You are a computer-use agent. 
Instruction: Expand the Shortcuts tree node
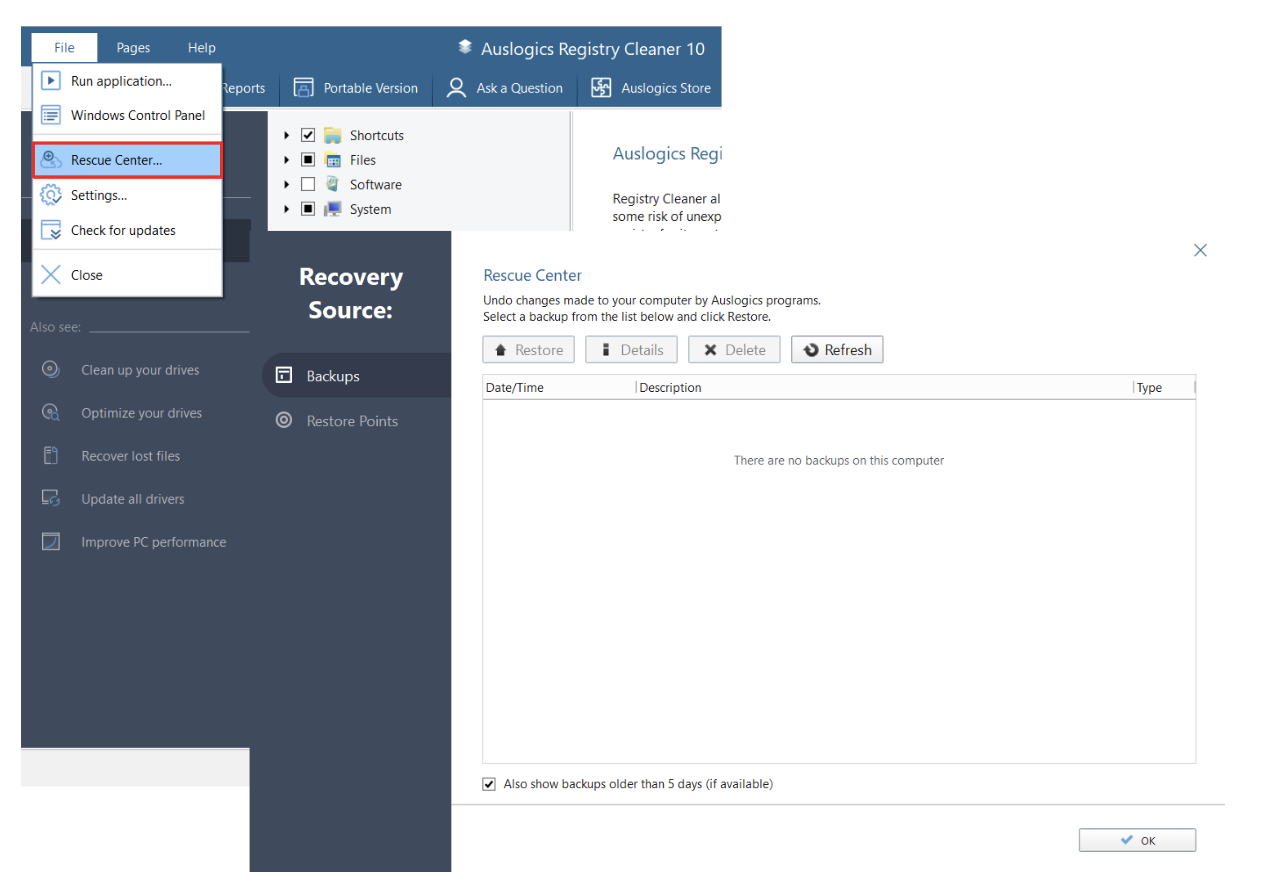pyautogui.click(x=287, y=134)
